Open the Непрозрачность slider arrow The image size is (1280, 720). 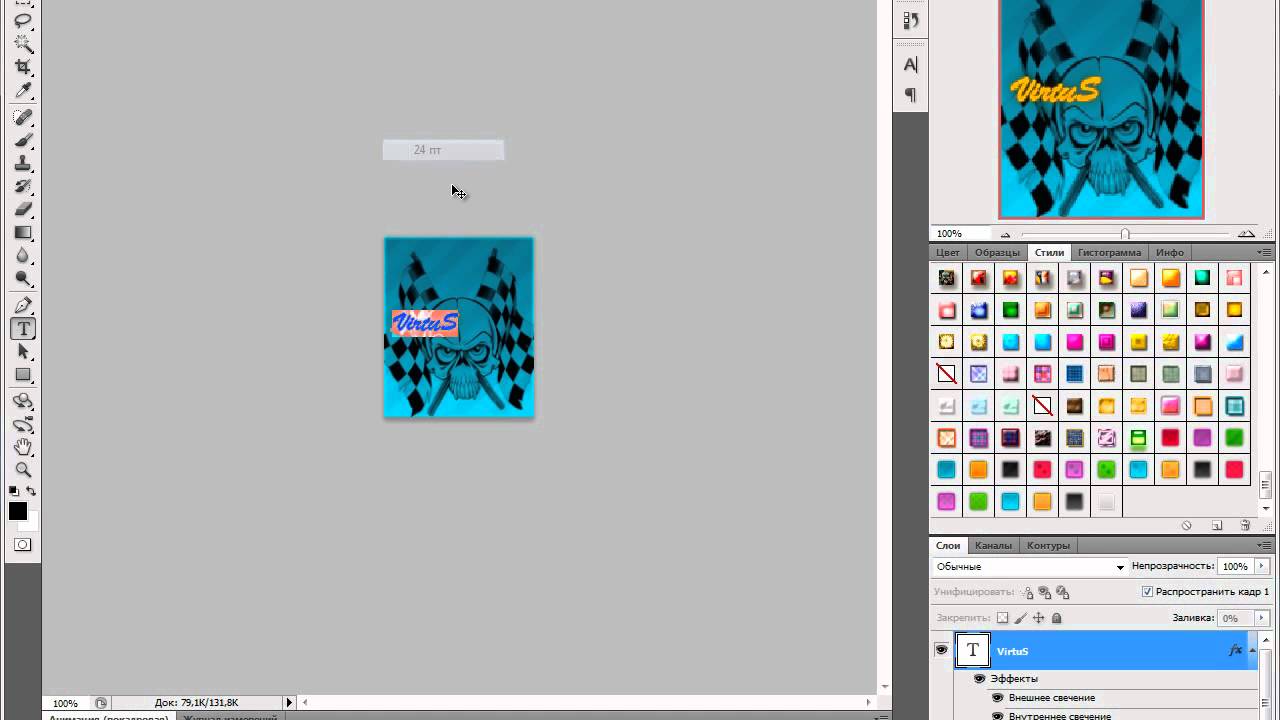[x=1261, y=566]
